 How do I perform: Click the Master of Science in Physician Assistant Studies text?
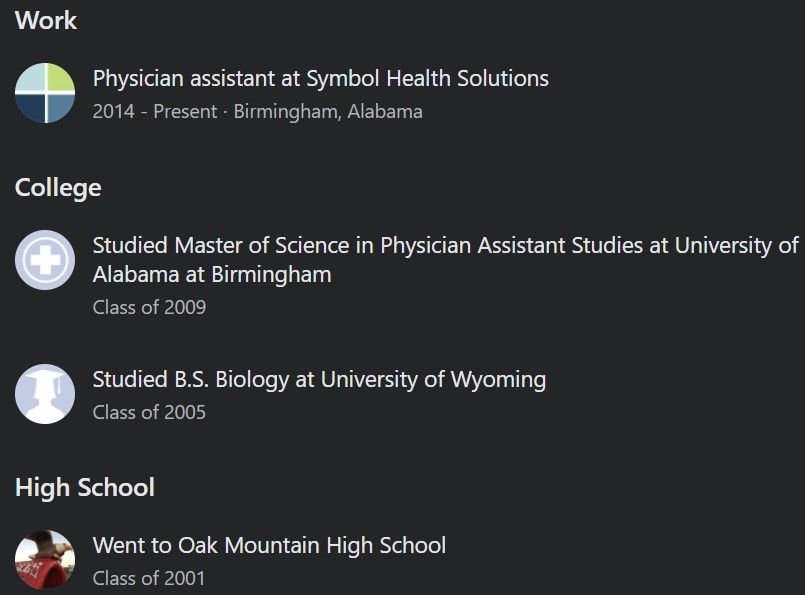(x=409, y=245)
